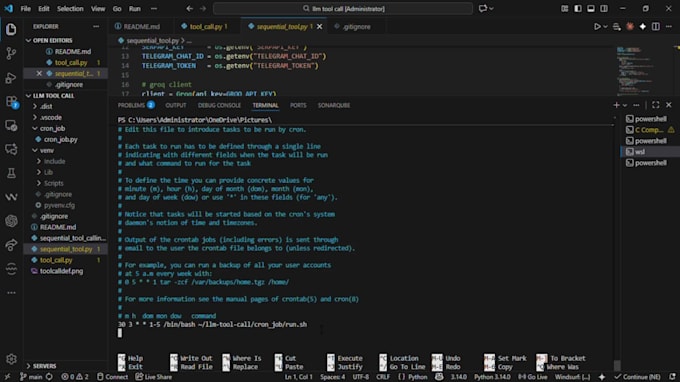Image resolution: width=680 pixels, height=382 pixels.
Task: Open Explorer views and more actions ellipsis
Action: 96,26
